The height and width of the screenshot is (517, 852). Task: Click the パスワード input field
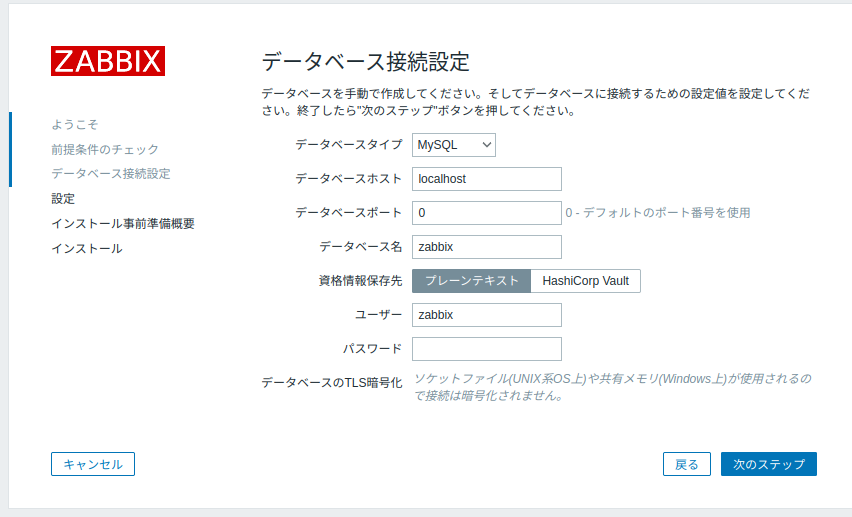[487, 349]
